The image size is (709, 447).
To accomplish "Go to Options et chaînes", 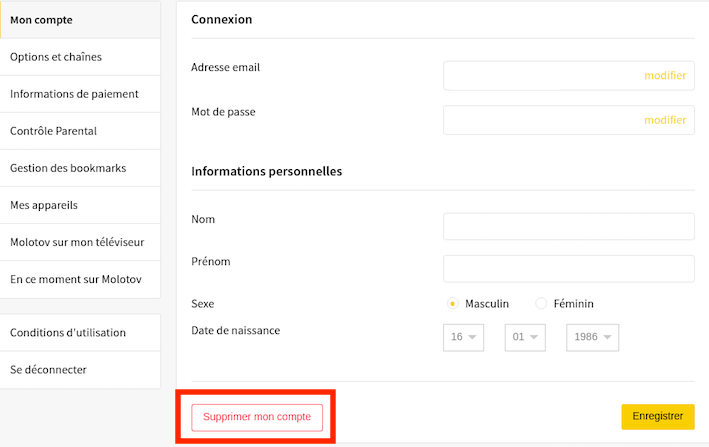I will (80, 57).
